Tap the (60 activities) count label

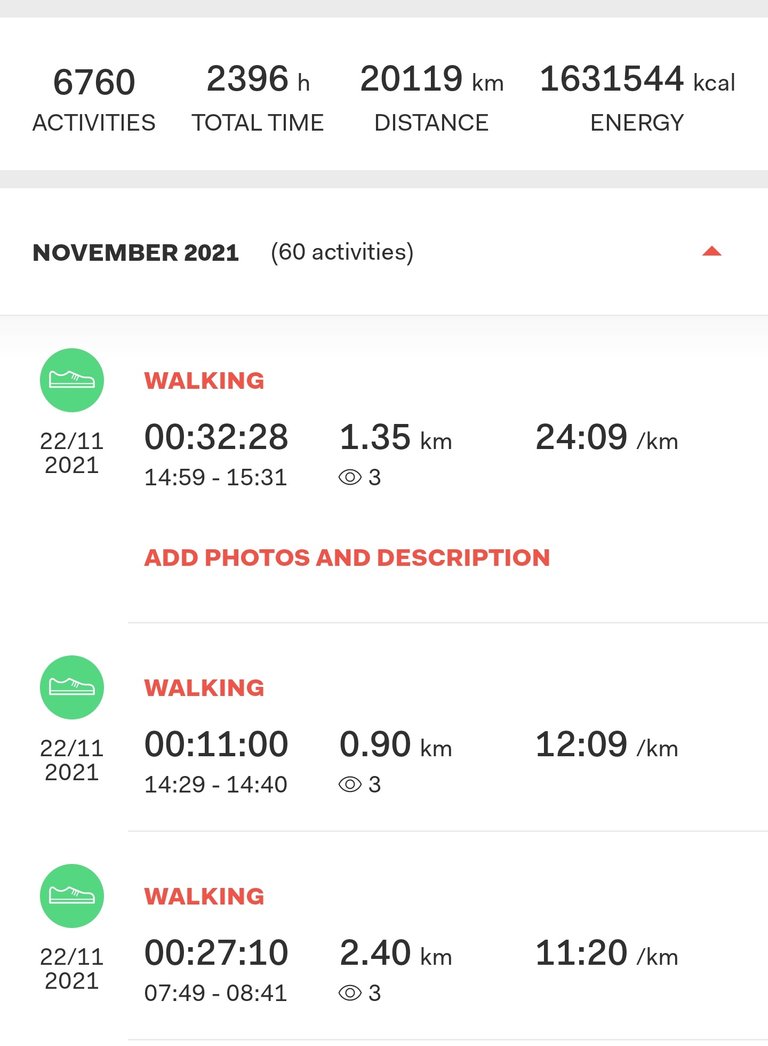[x=342, y=252]
